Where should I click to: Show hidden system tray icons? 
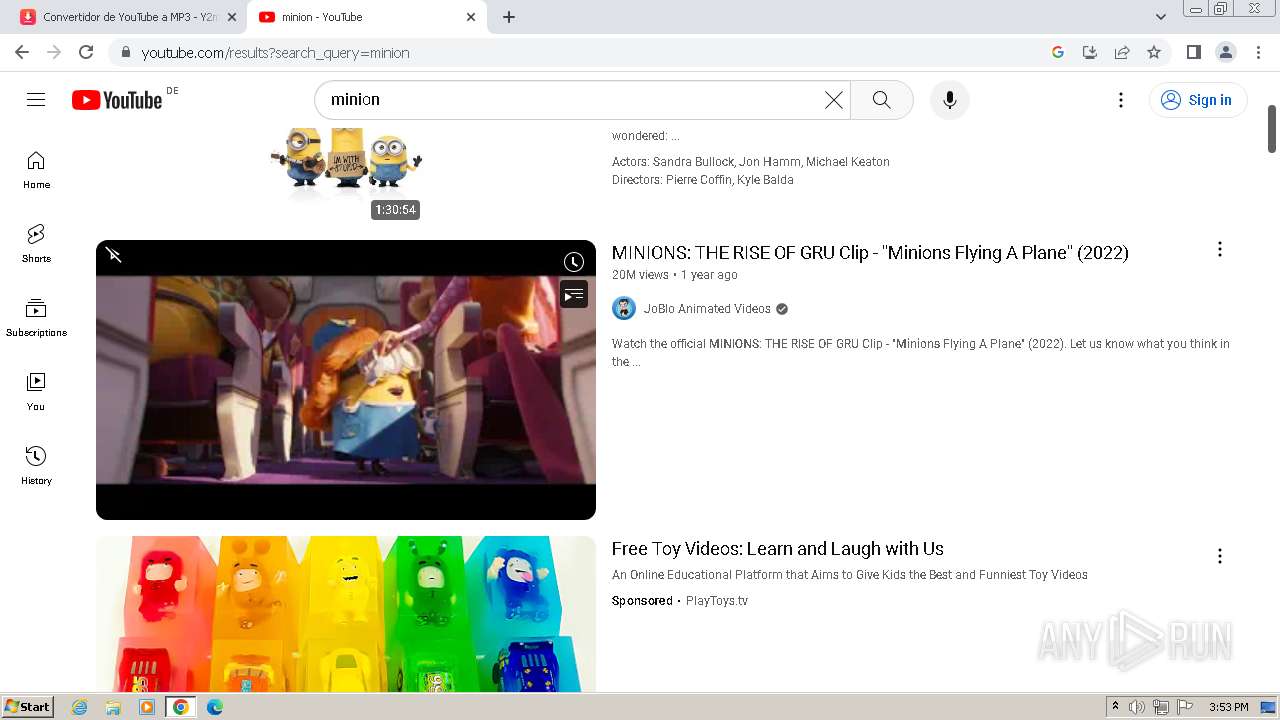point(1115,707)
